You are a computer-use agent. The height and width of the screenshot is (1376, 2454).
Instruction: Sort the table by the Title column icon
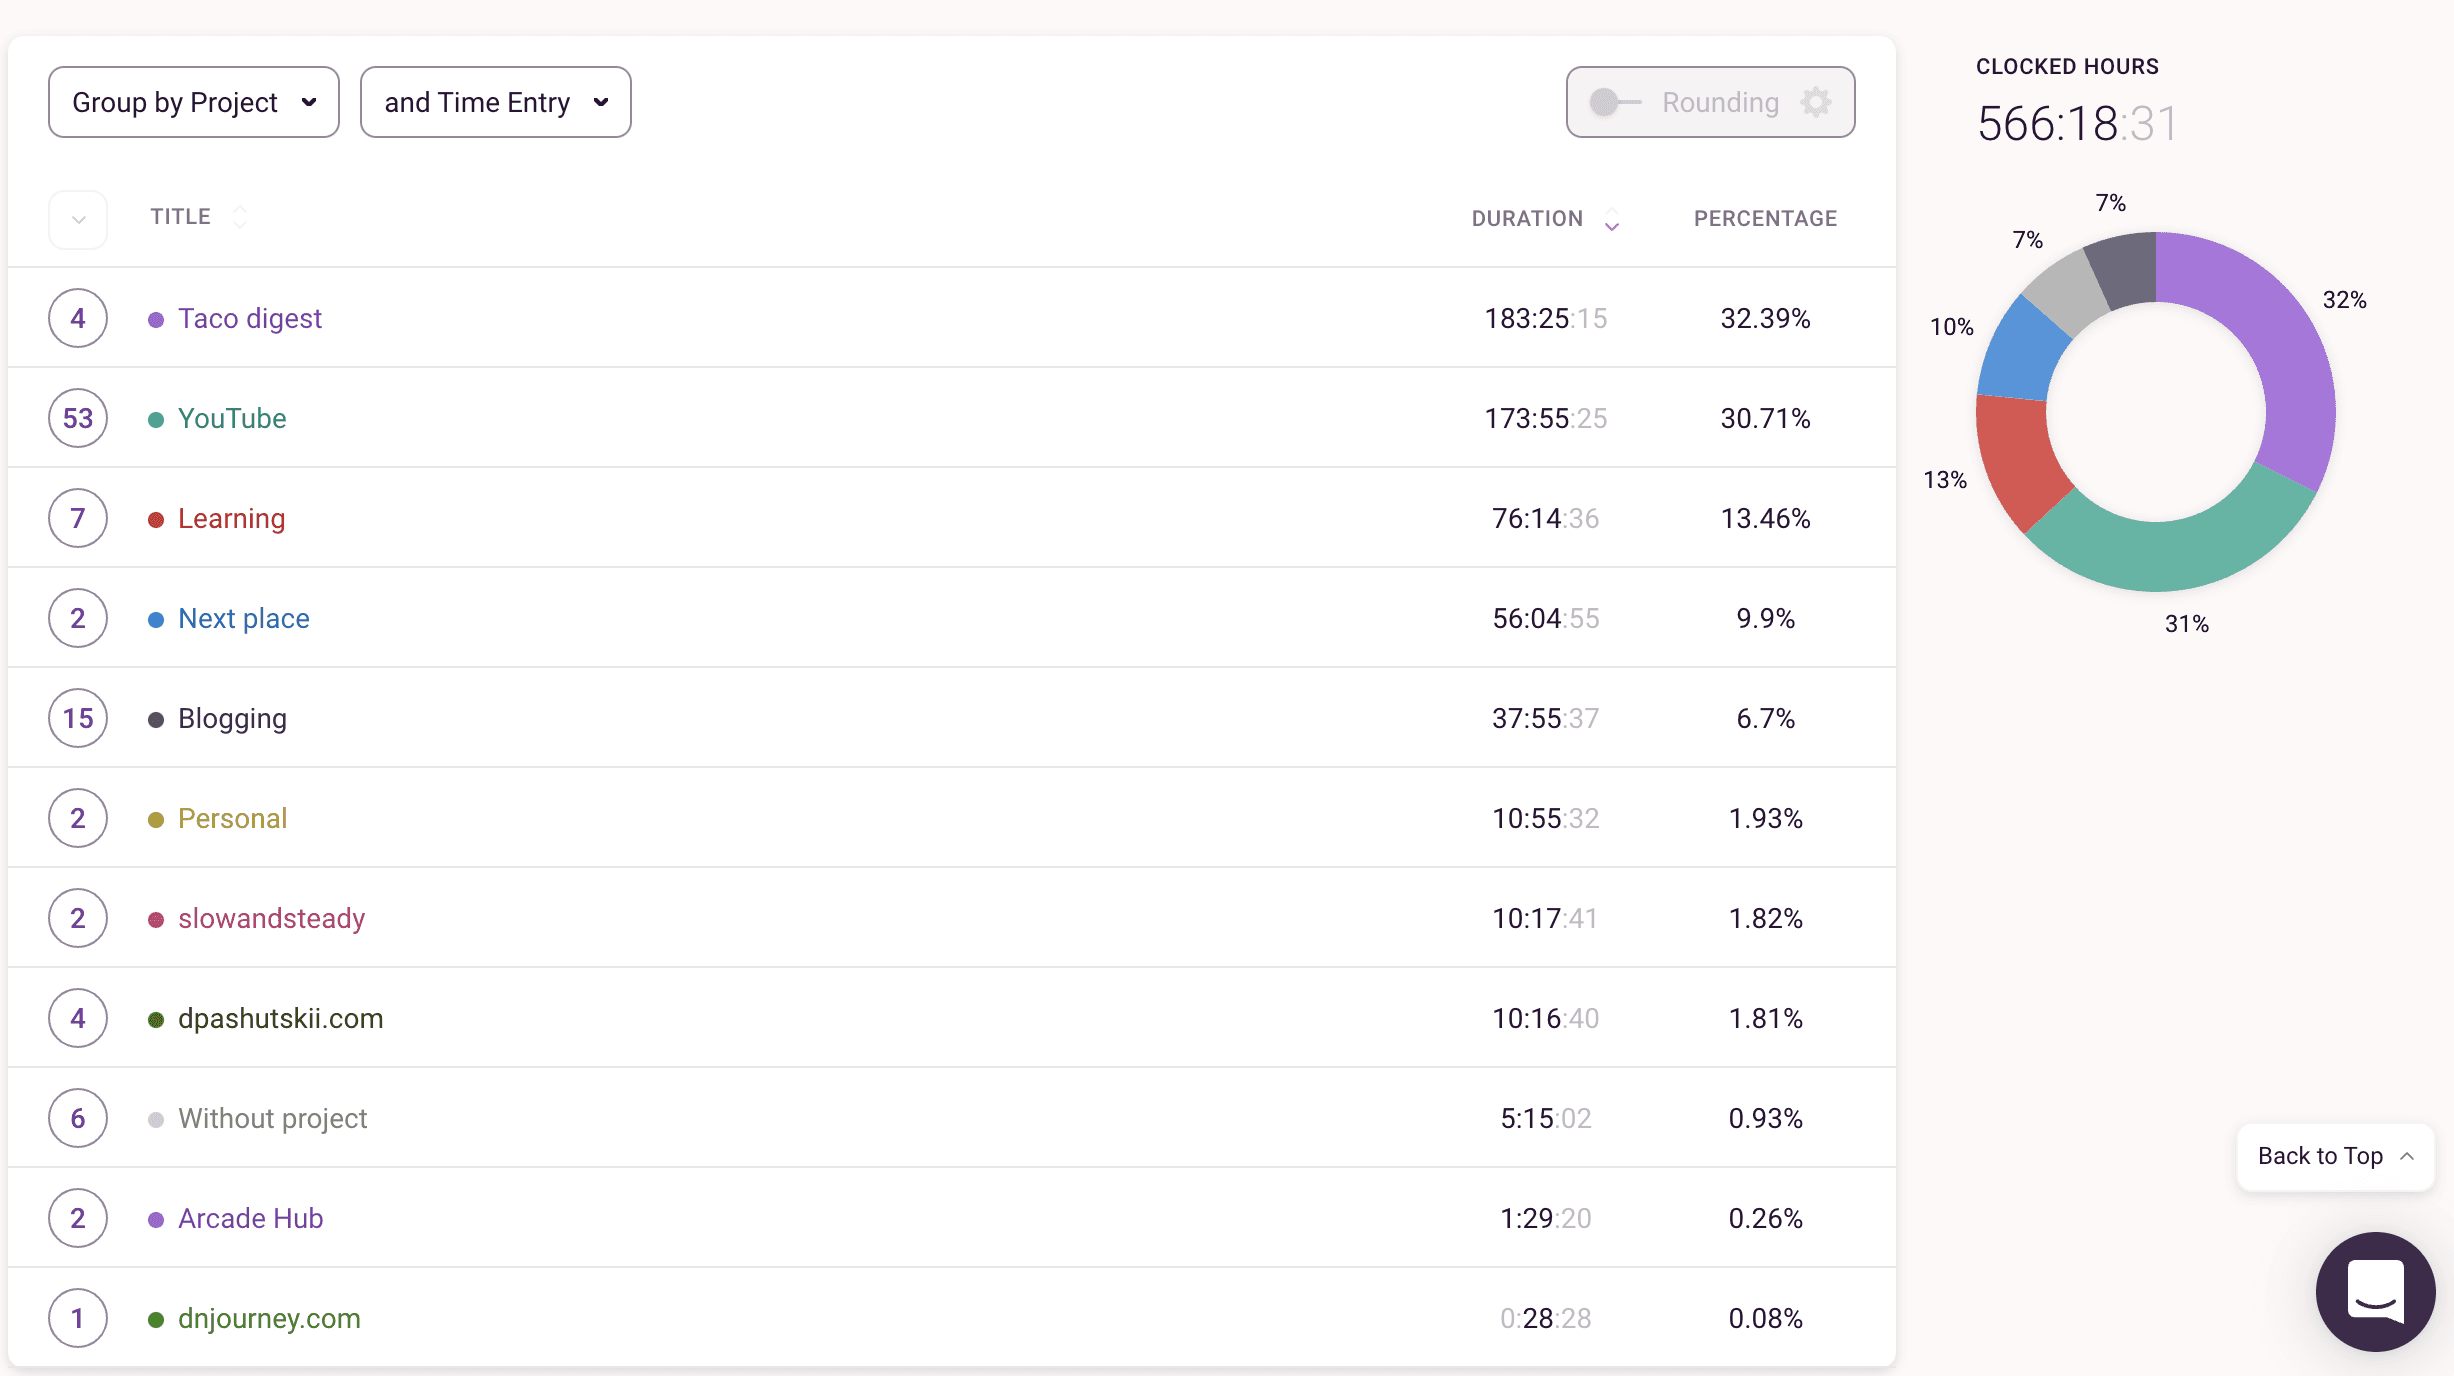pyautogui.click(x=239, y=217)
